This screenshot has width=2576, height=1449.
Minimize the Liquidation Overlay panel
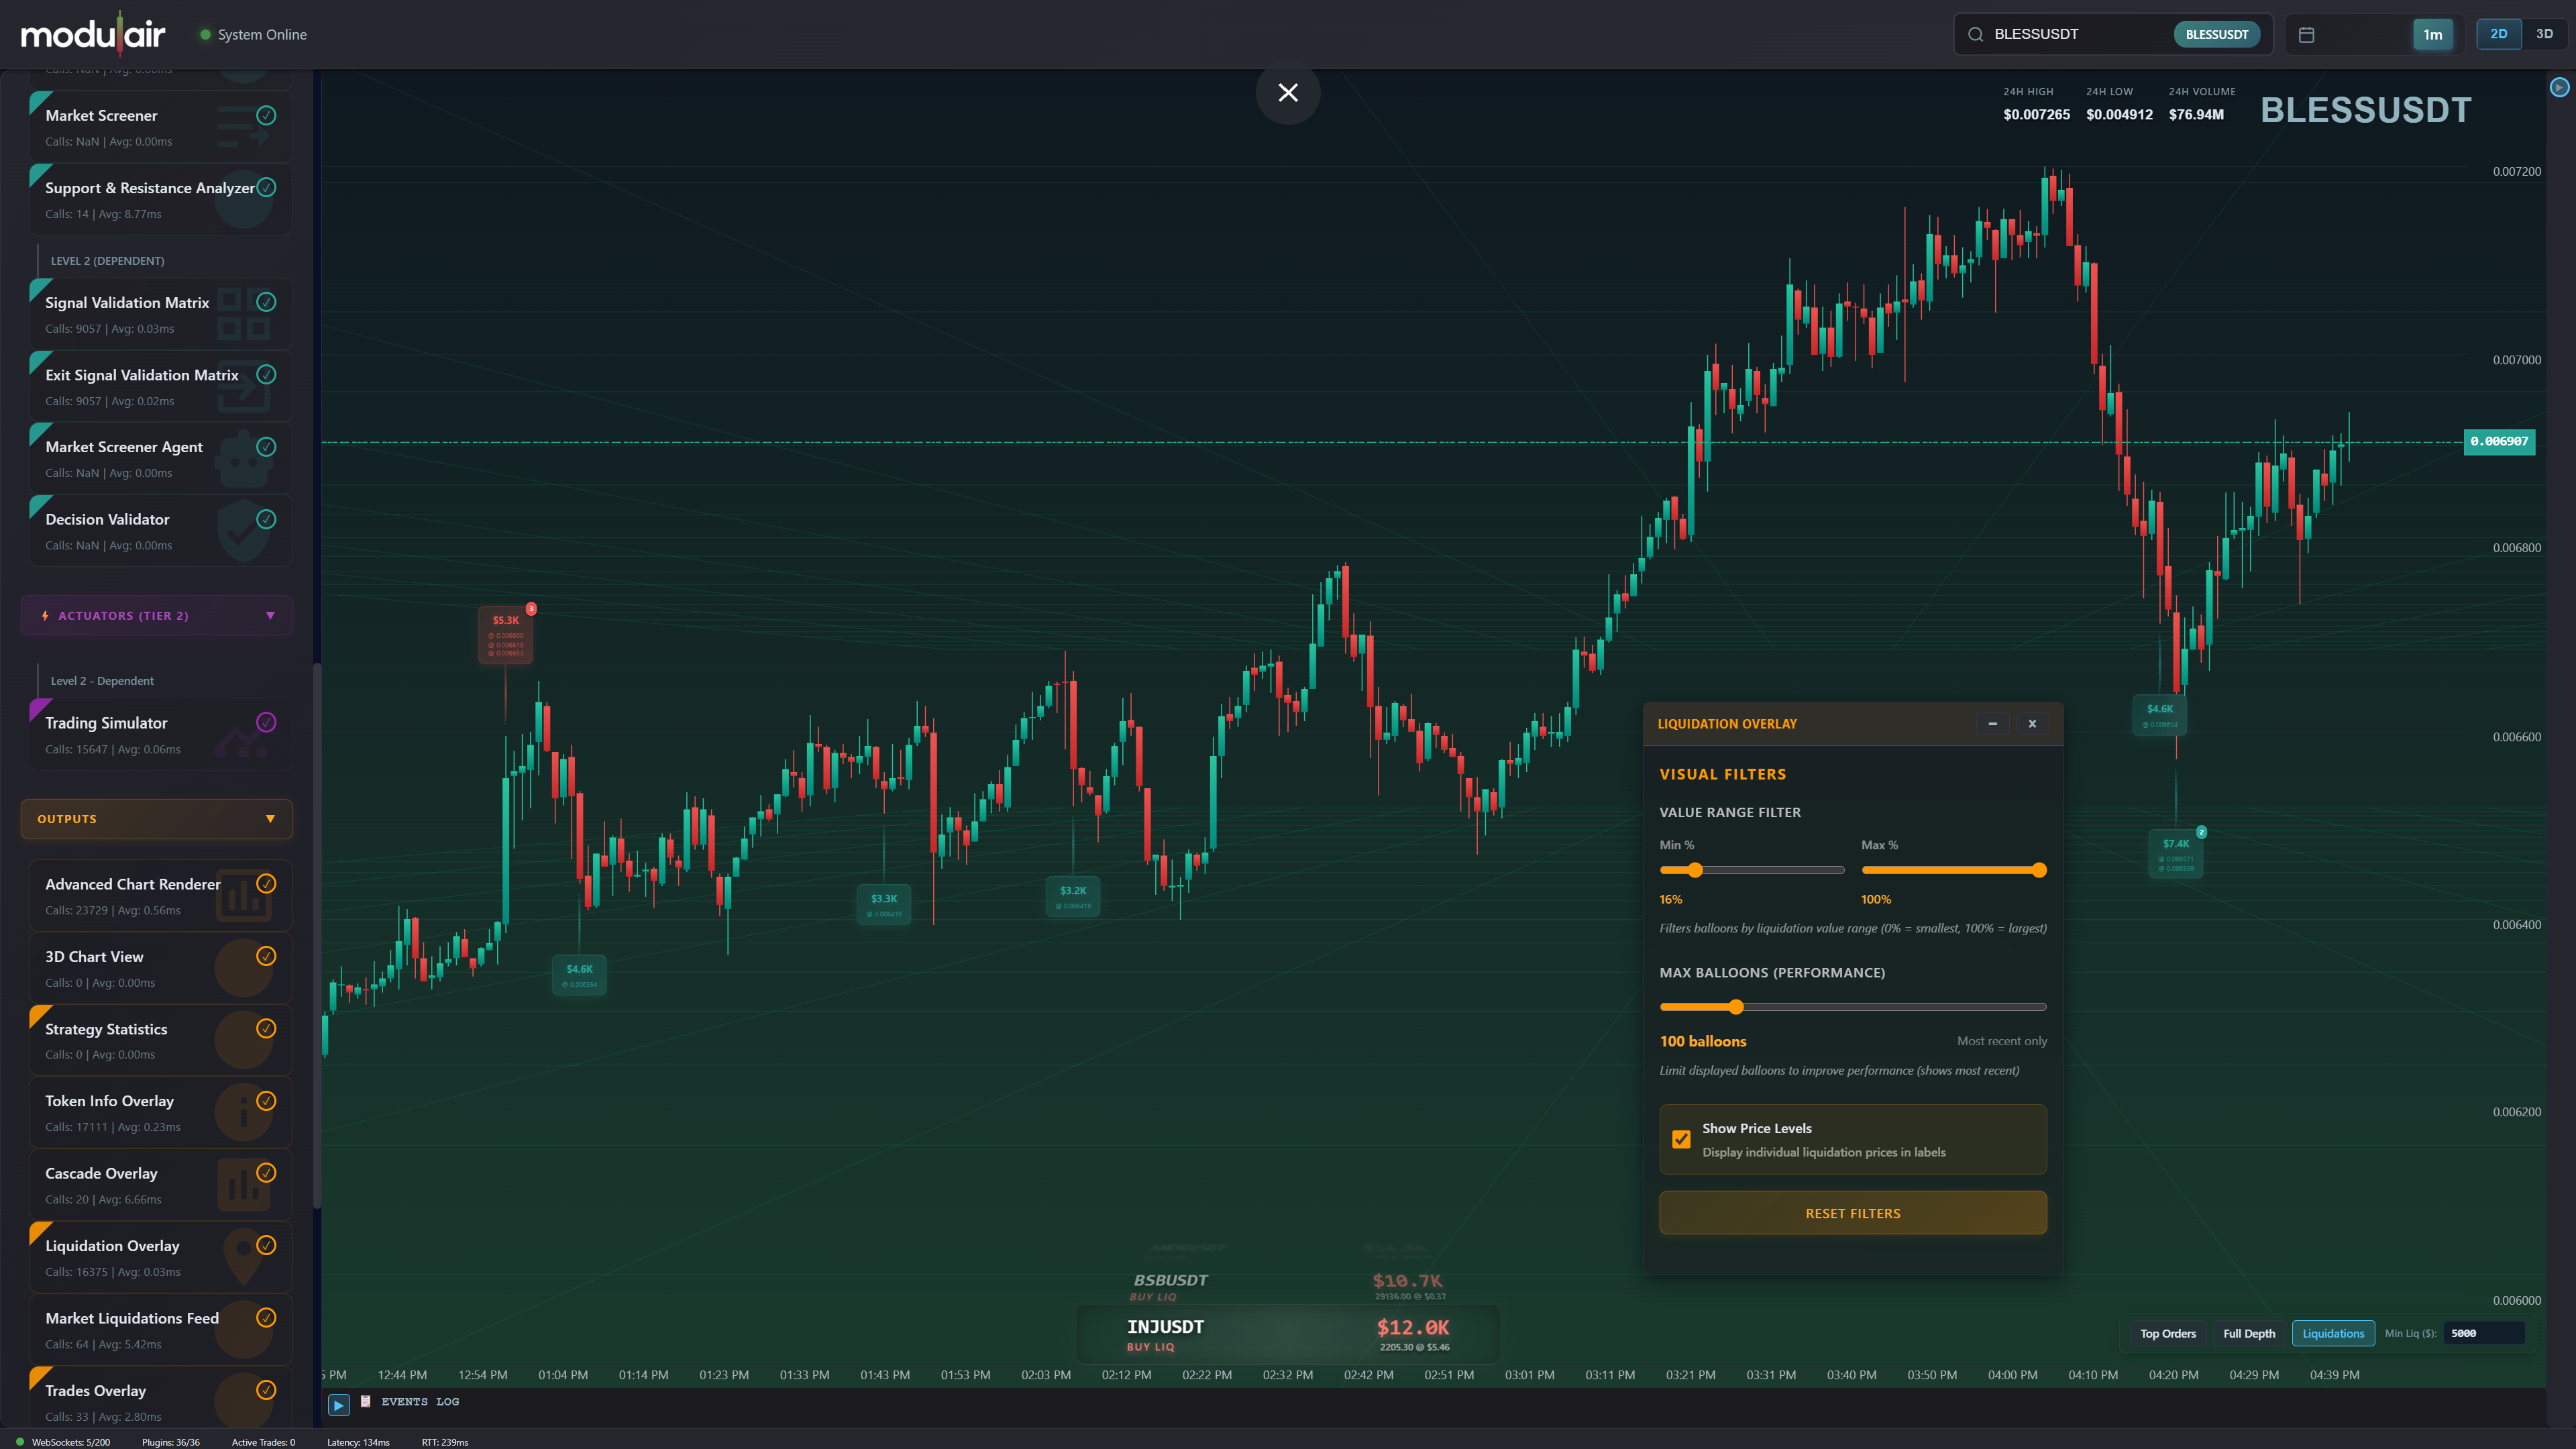pyautogui.click(x=1992, y=723)
